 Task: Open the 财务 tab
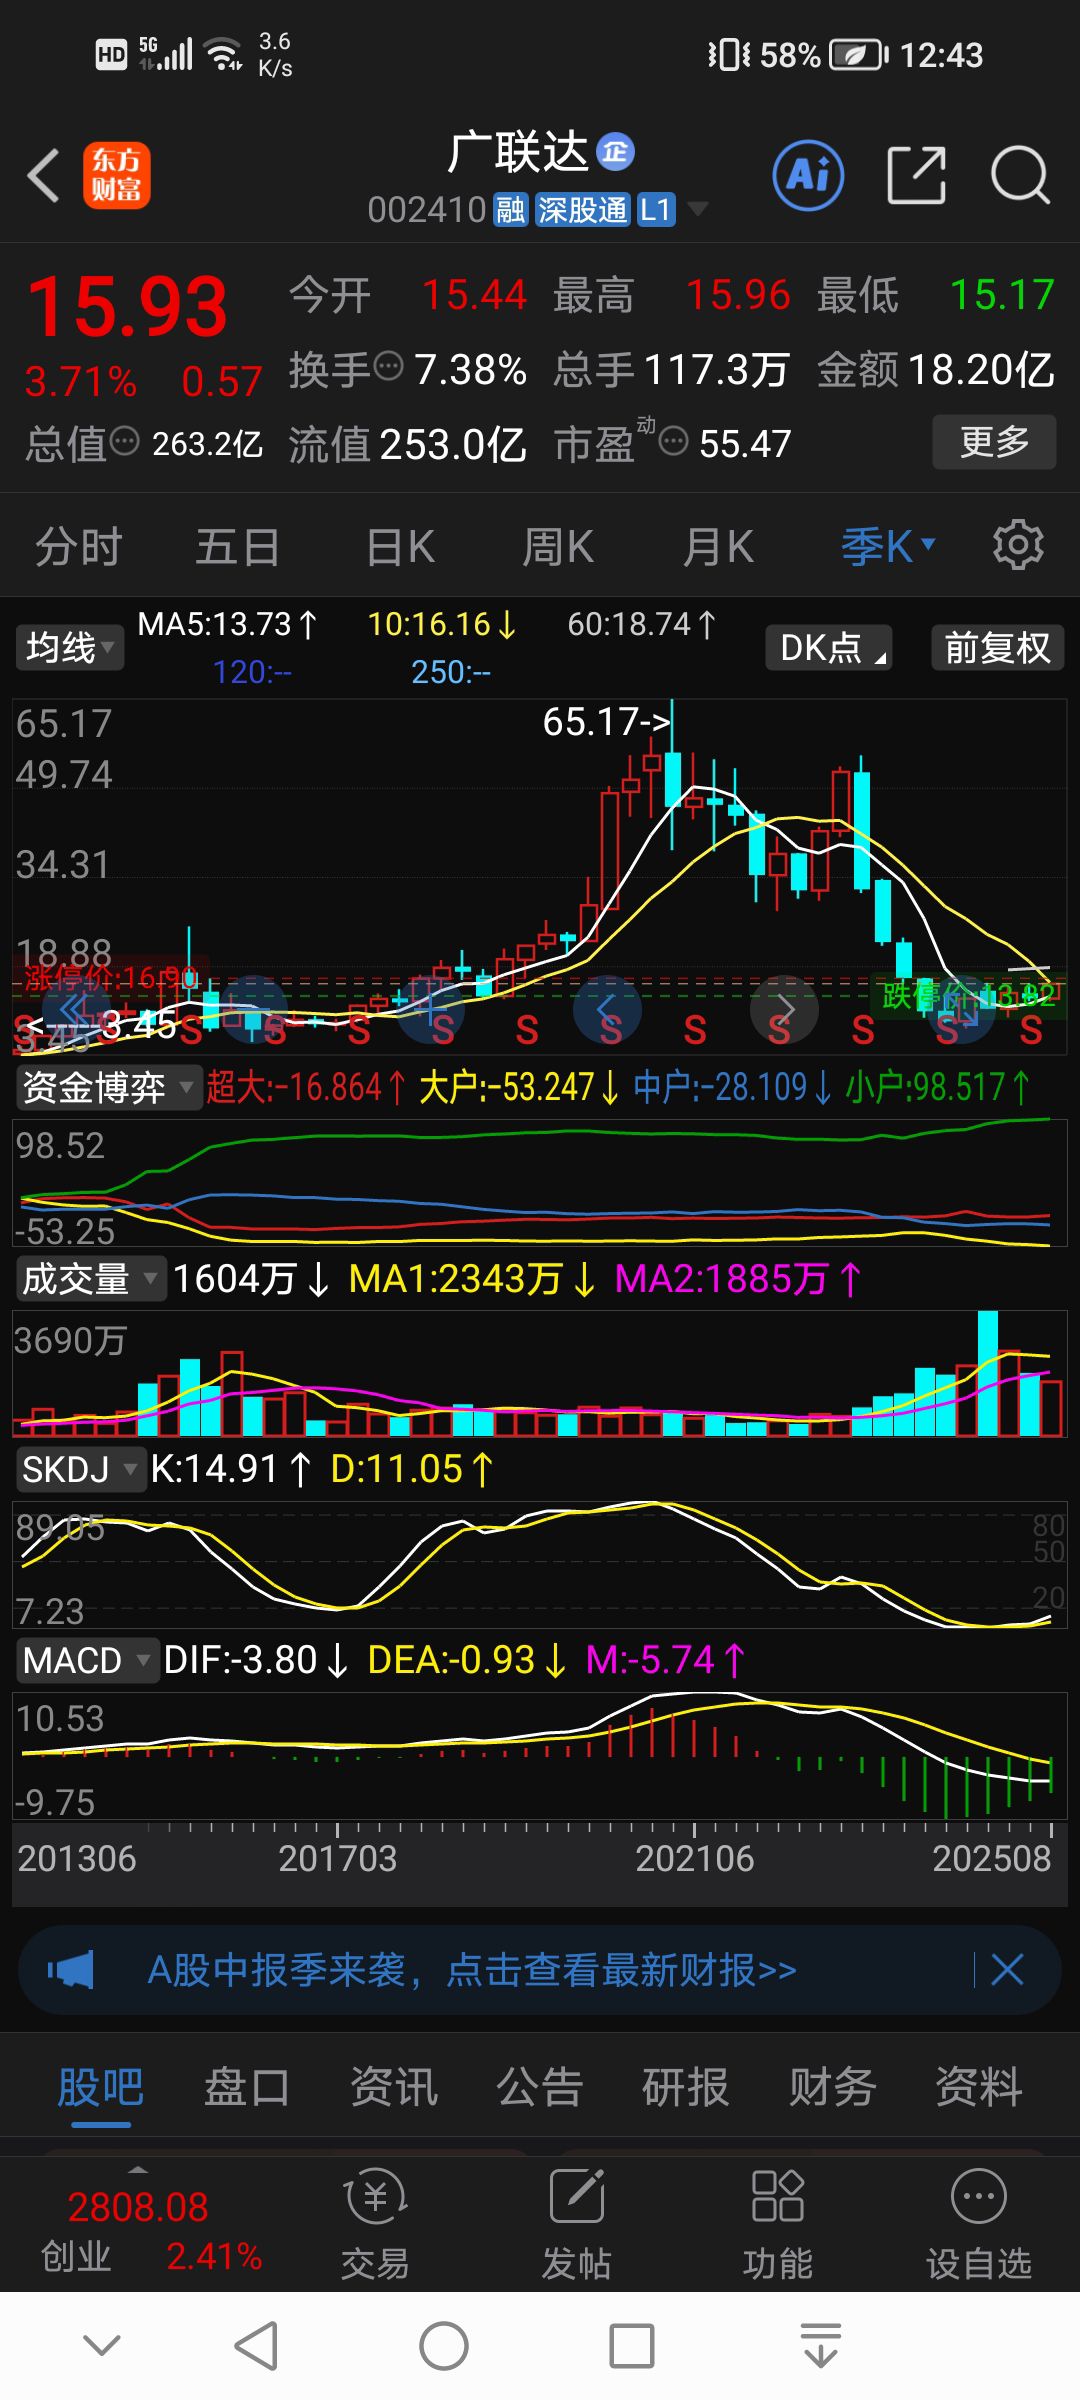coord(832,2088)
